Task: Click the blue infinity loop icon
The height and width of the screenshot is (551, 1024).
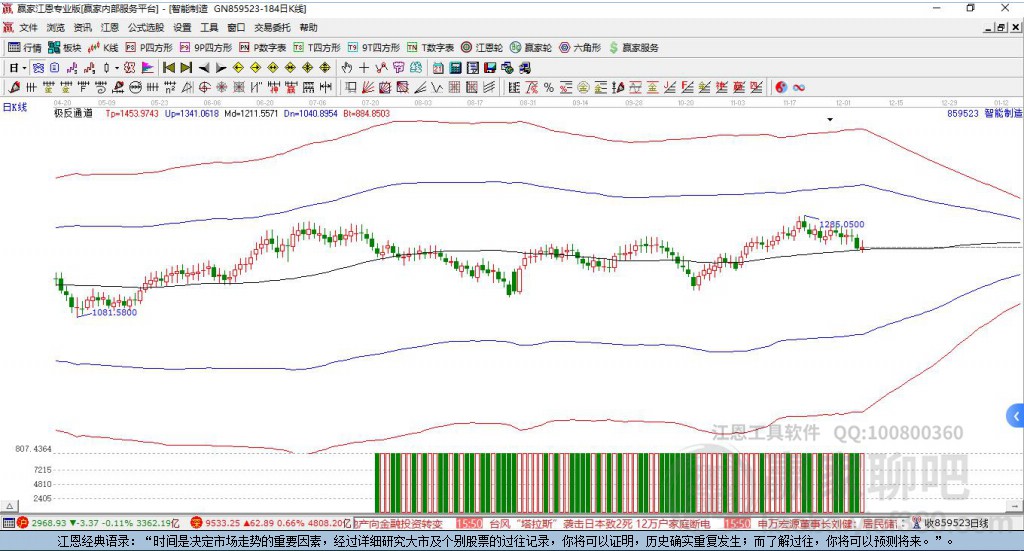Action: pos(799,87)
